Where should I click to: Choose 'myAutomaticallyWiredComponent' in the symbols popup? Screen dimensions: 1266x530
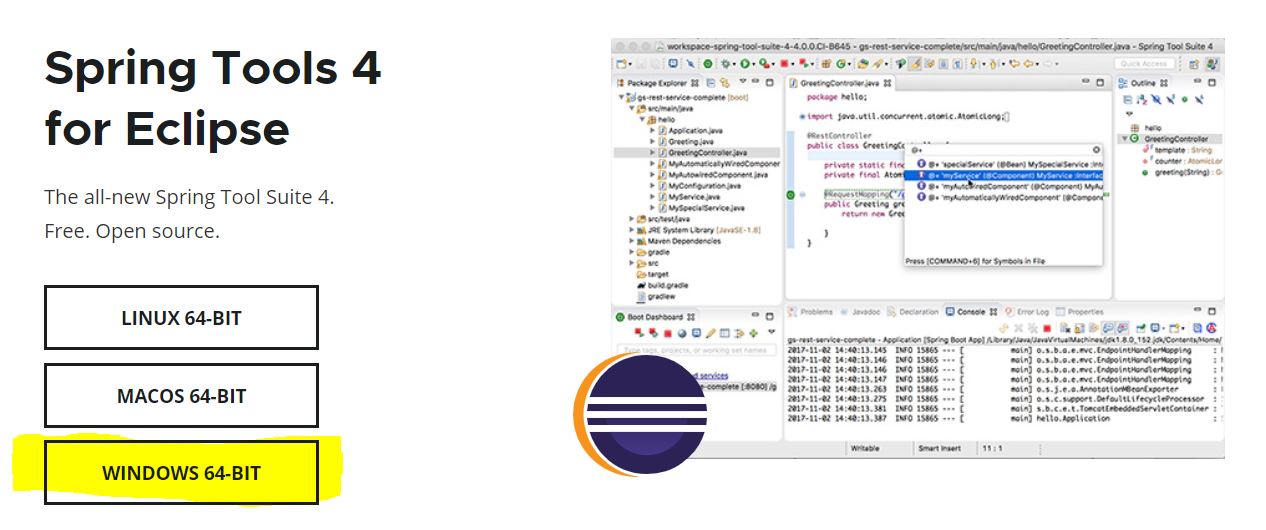1009,198
